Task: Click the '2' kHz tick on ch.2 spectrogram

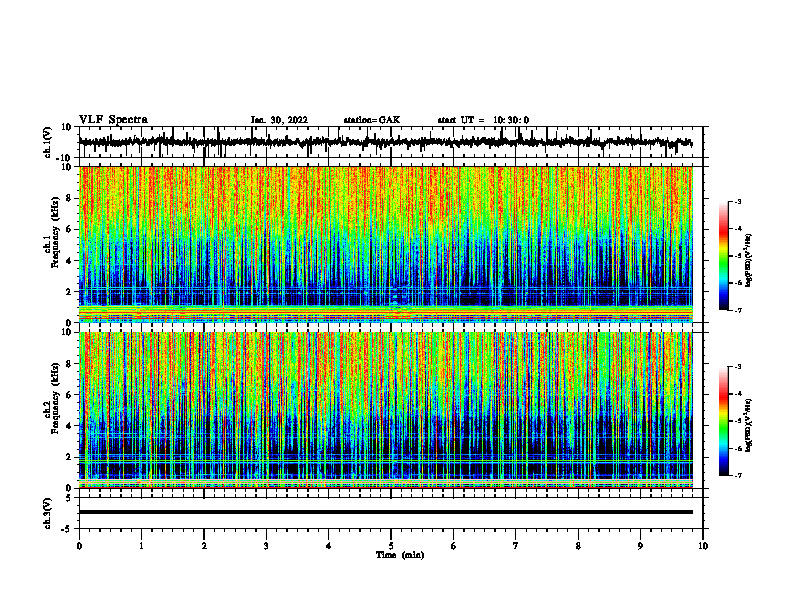Action: click(x=69, y=457)
